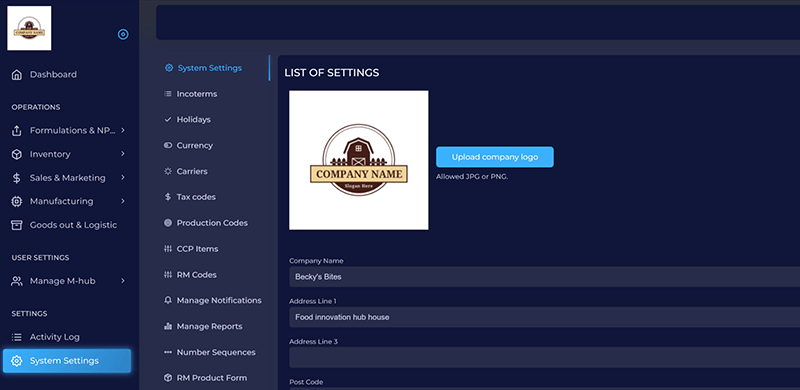Click the Manage Notifications bell icon
This screenshot has height=390, width=800.
(168, 300)
